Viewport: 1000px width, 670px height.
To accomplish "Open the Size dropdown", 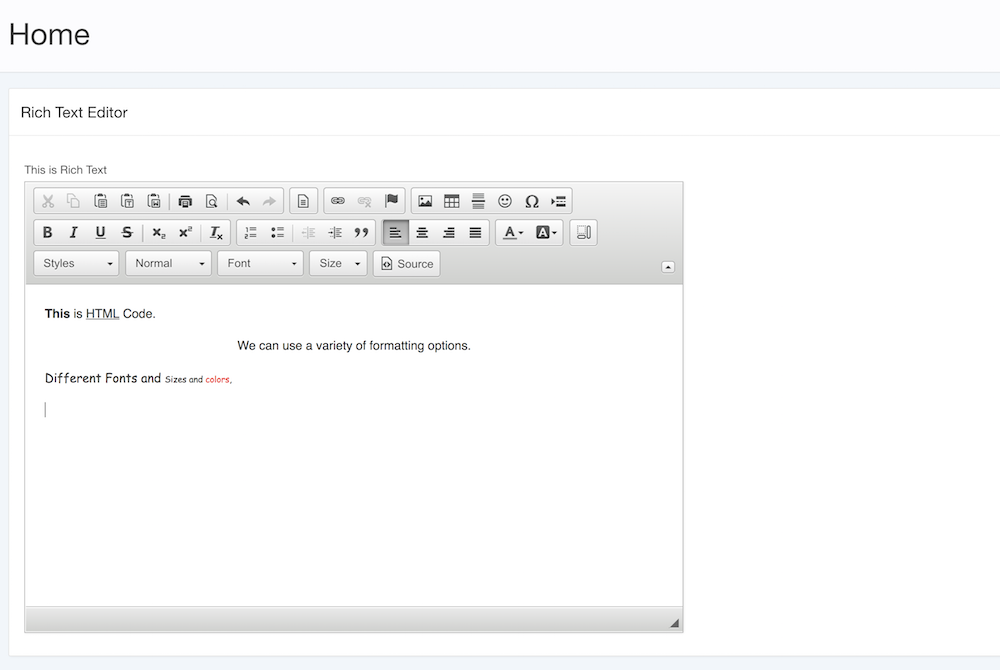I will (337, 263).
